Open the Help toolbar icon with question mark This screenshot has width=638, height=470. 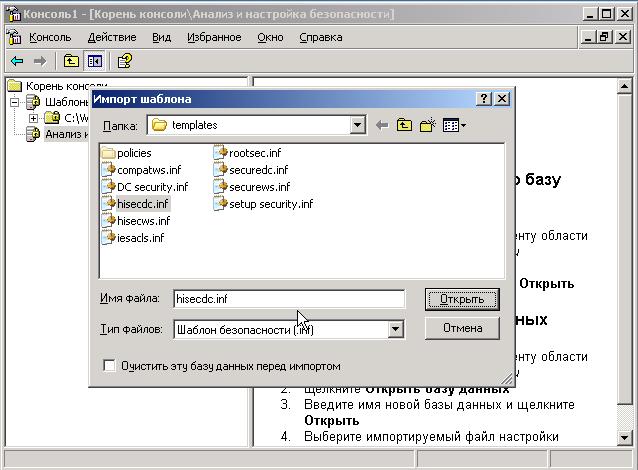pyautogui.click(x=125, y=61)
